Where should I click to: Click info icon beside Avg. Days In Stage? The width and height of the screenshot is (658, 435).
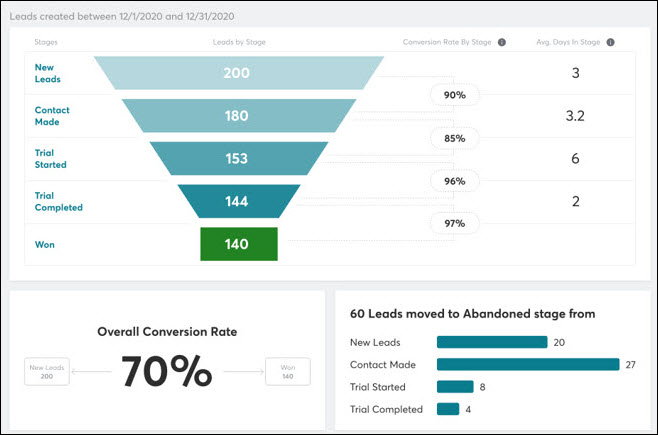pyautogui.click(x=610, y=43)
